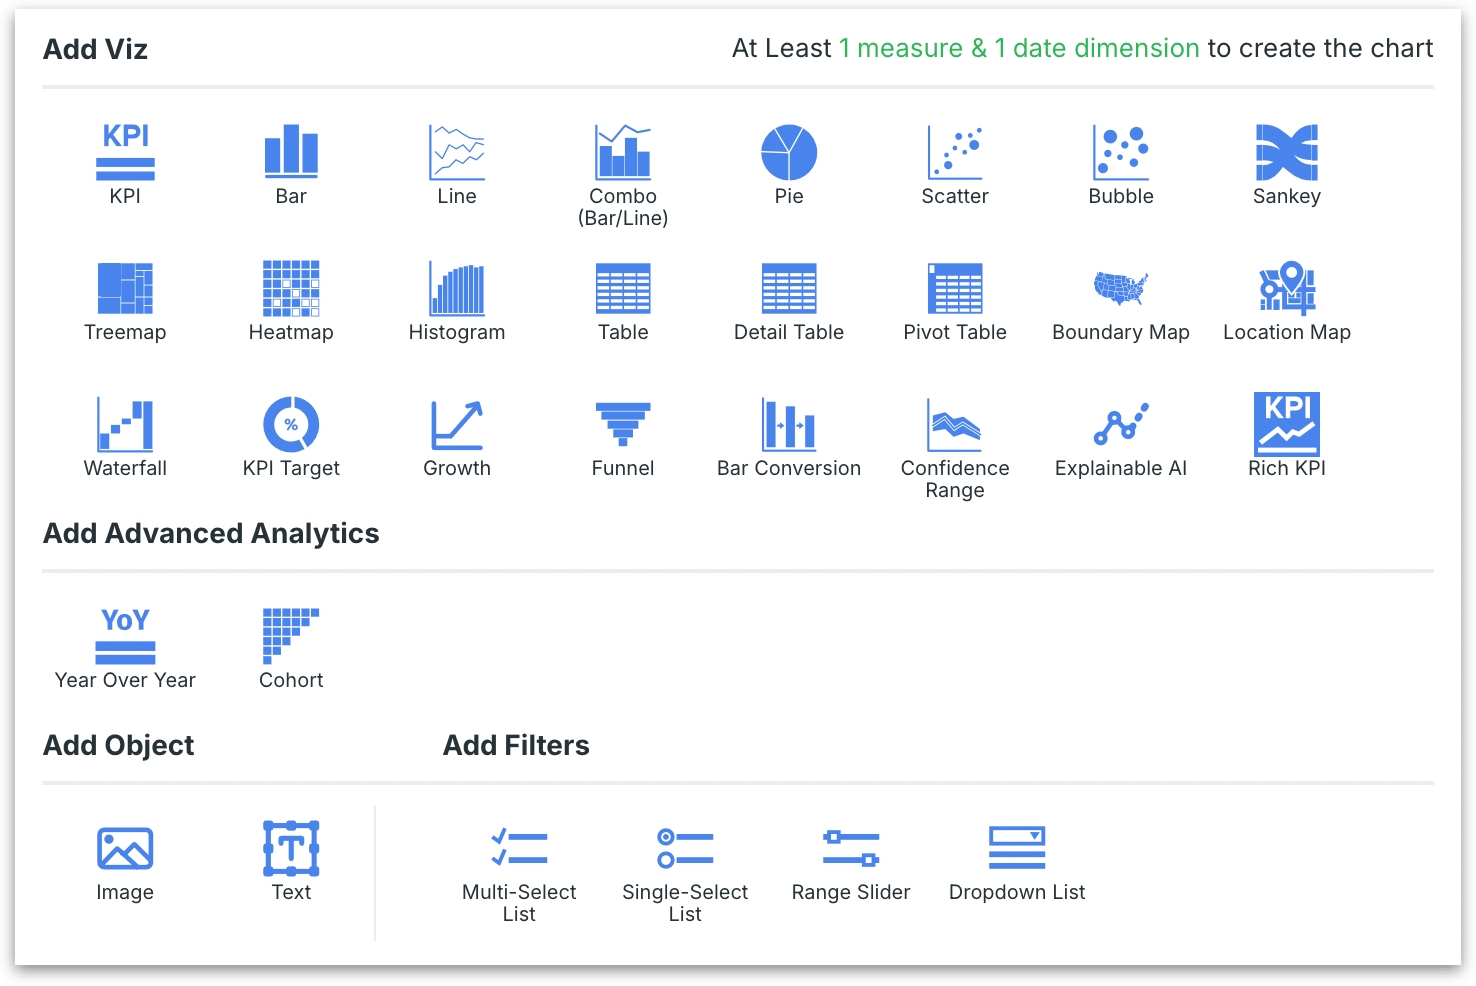Insert a Cohort analysis
The height and width of the screenshot is (986, 1476).
291,637
